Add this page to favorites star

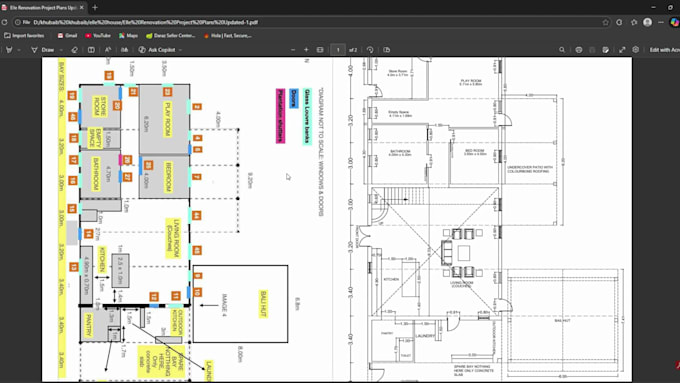coord(605,22)
